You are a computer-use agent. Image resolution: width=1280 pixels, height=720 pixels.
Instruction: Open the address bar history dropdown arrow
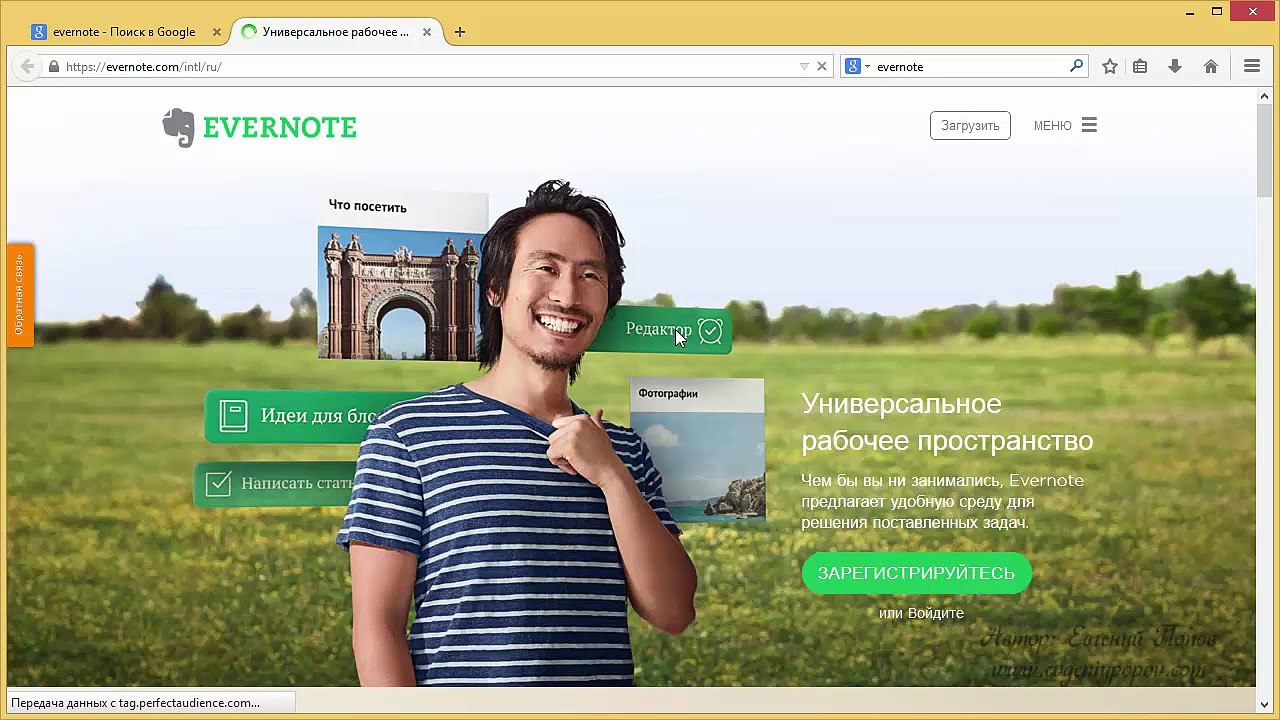(x=804, y=67)
